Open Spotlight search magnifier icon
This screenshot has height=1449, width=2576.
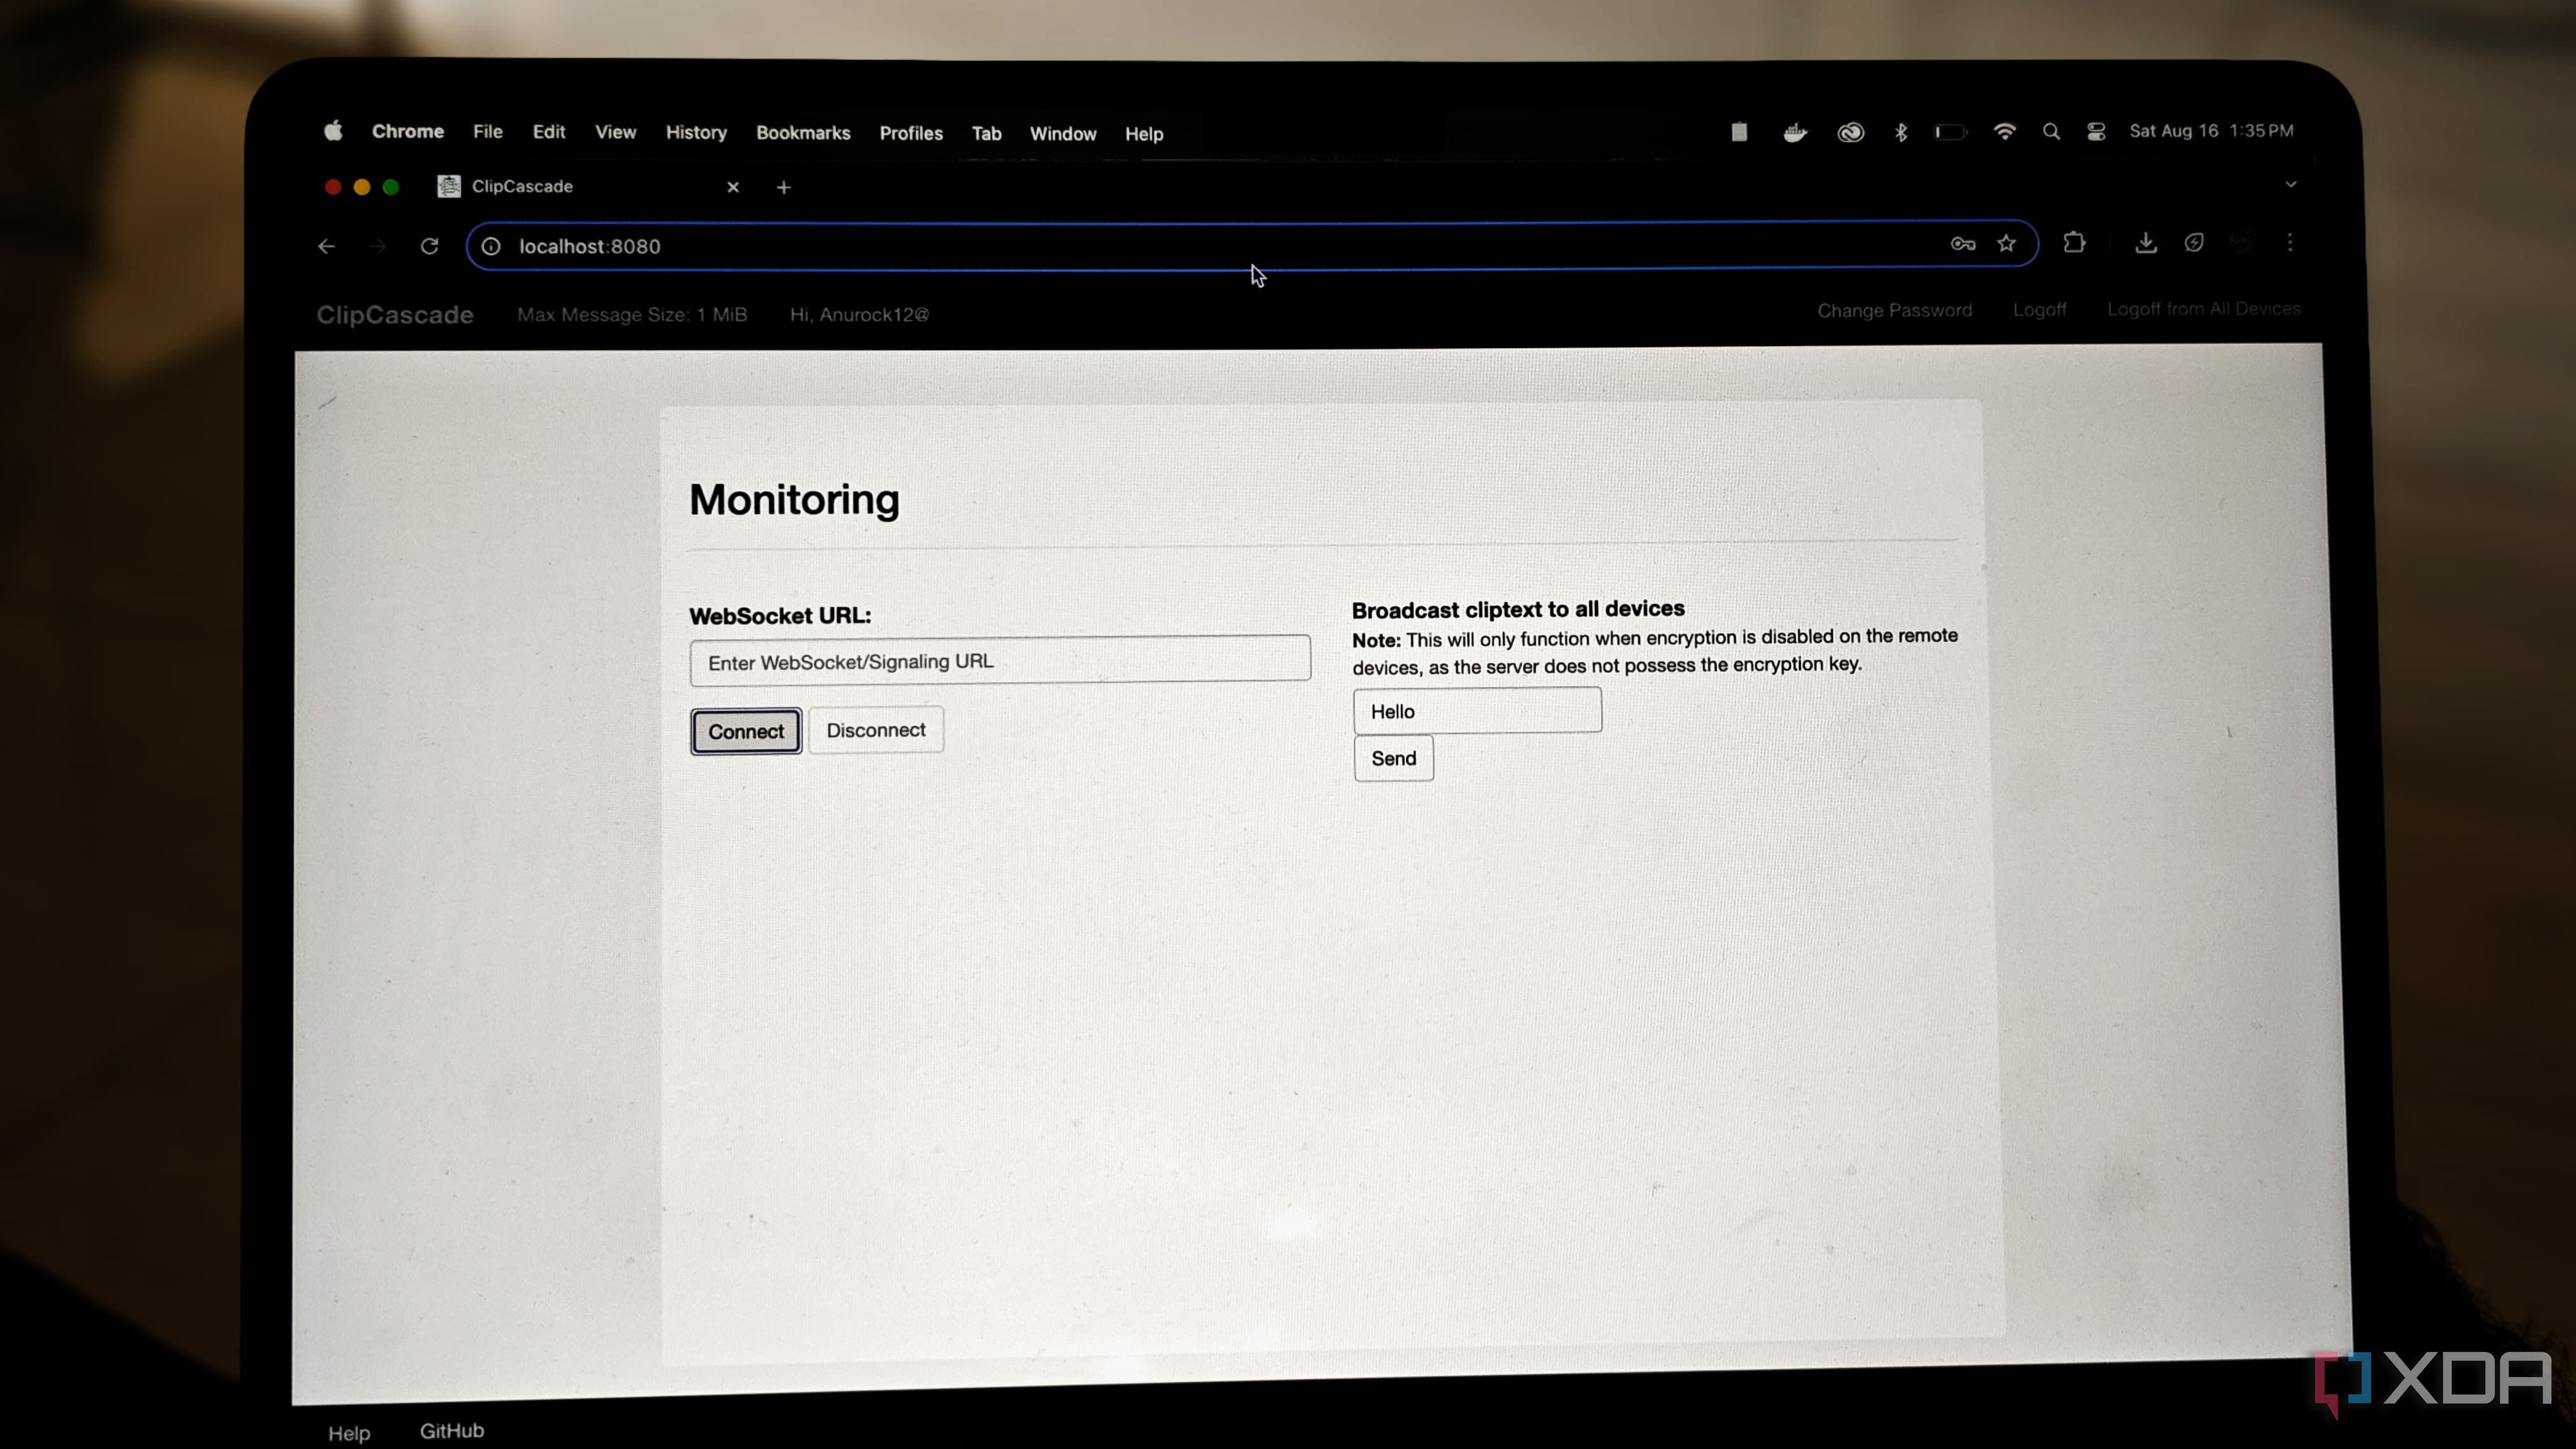(x=2051, y=132)
